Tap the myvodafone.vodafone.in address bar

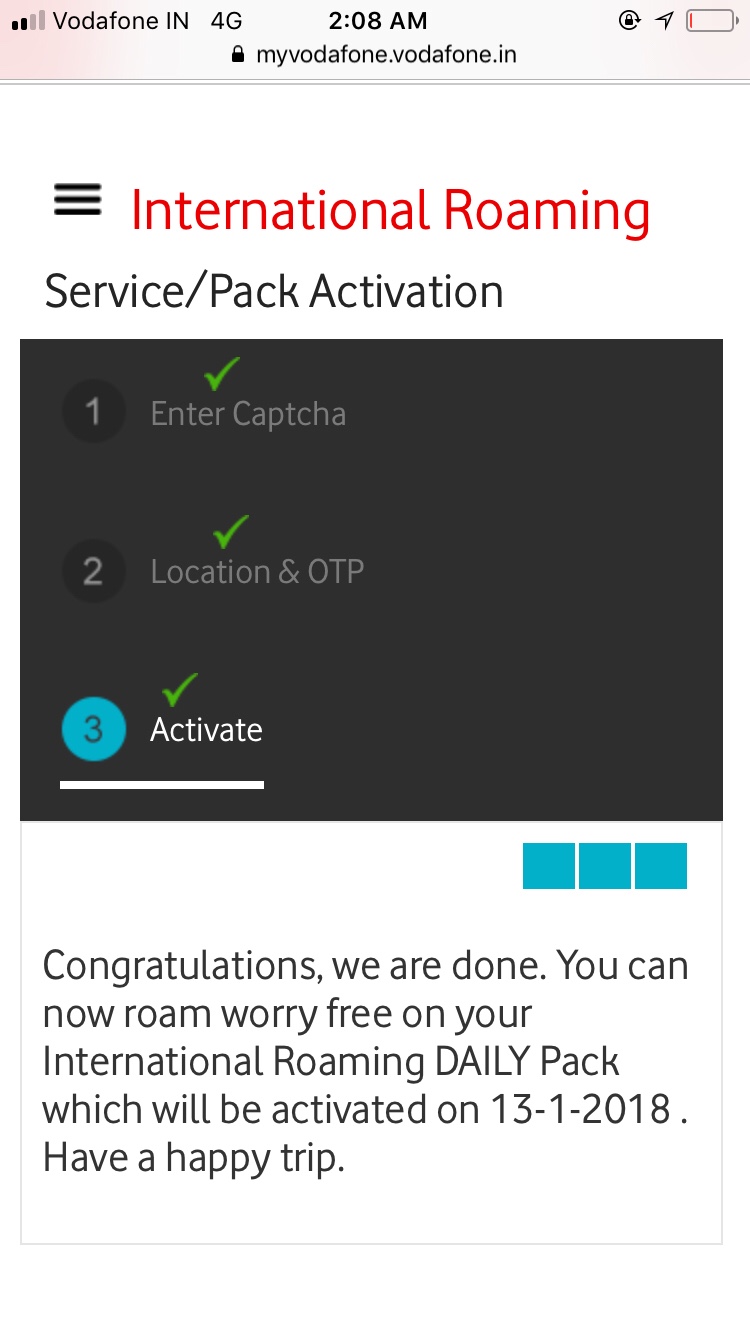click(385, 55)
